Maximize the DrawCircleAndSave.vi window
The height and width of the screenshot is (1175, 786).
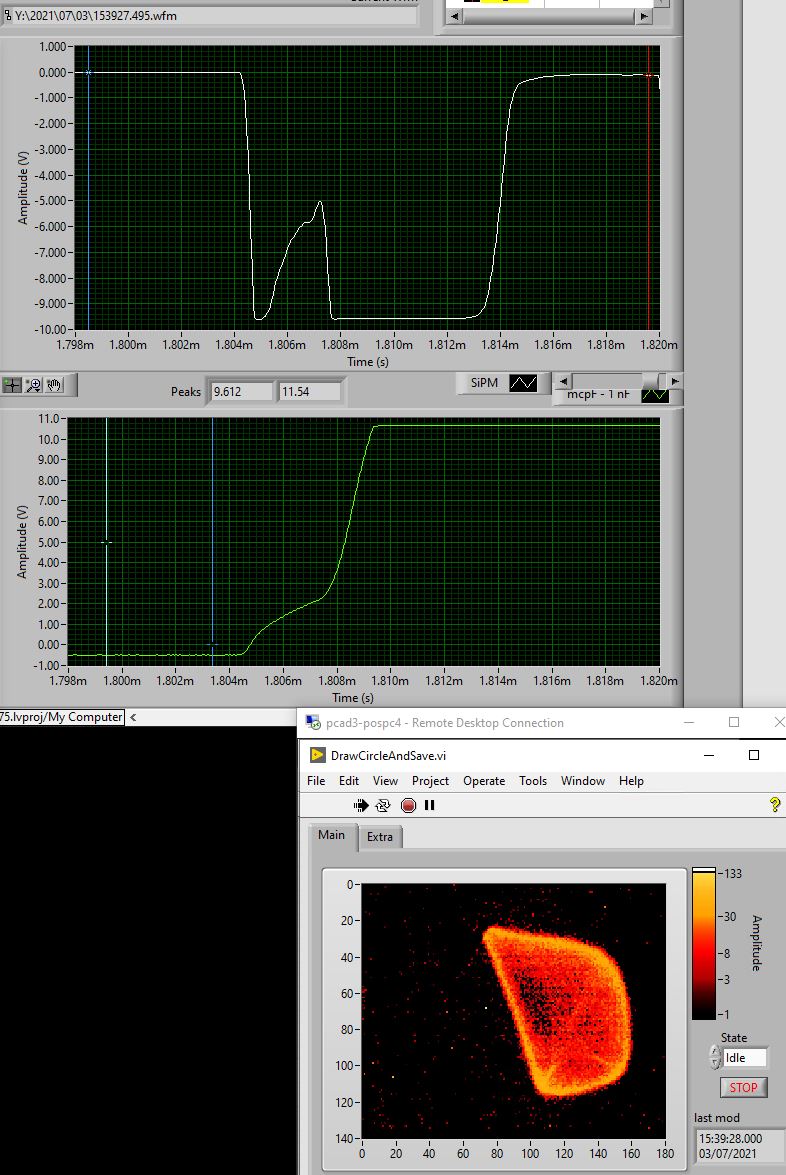(x=754, y=755)
